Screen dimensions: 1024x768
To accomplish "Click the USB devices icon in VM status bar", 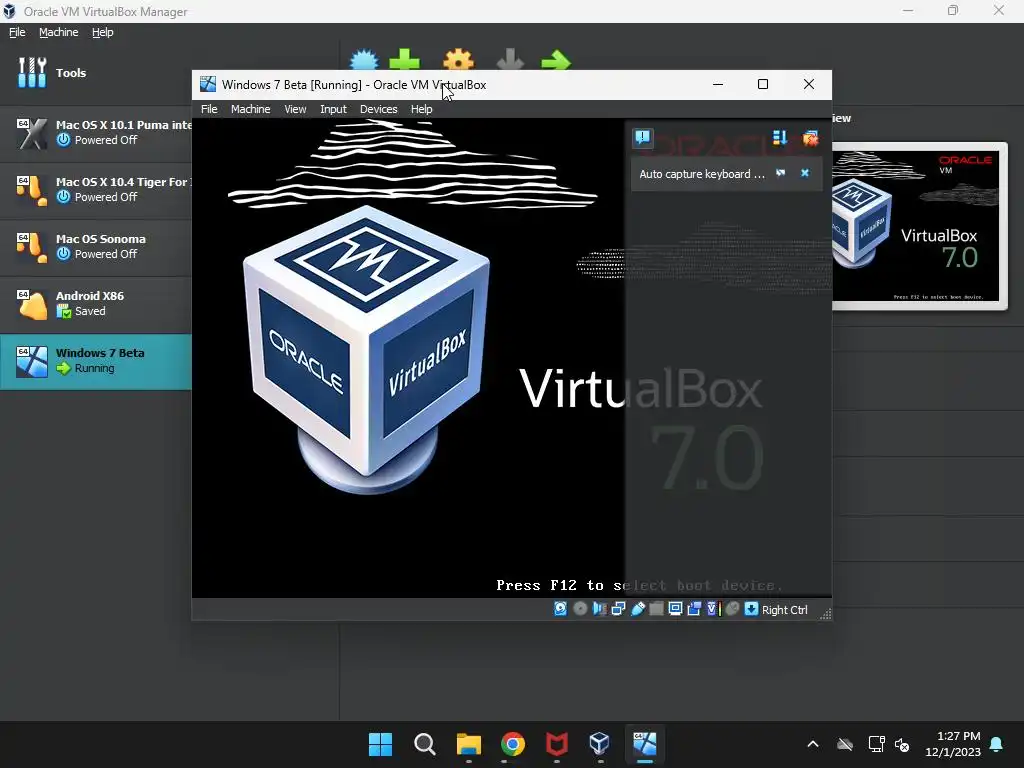I will click(x=637, y=609).
